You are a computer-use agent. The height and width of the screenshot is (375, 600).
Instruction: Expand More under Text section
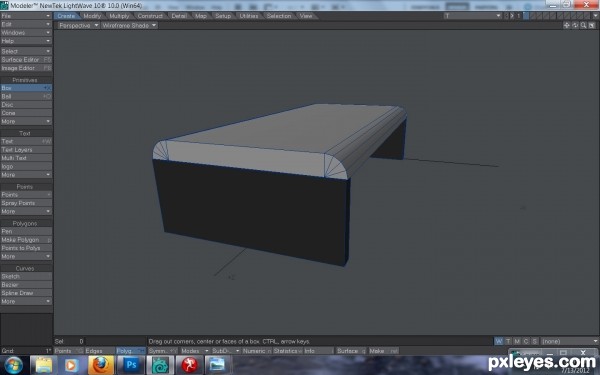coord(26,174)
